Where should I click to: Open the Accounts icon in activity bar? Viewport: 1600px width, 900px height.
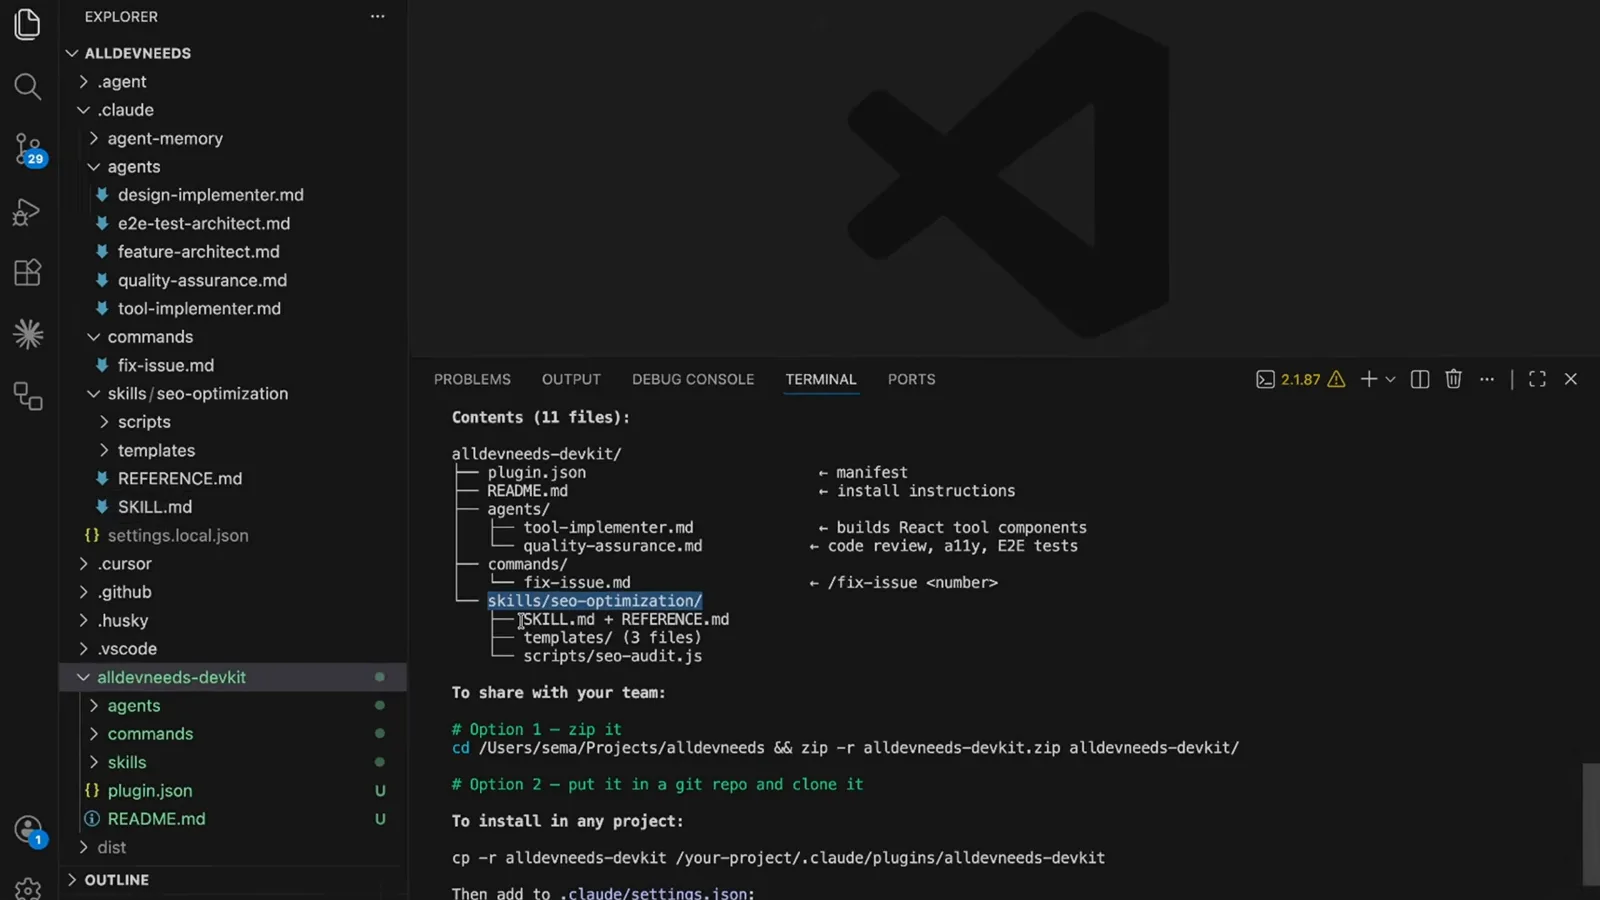point(28,830)
